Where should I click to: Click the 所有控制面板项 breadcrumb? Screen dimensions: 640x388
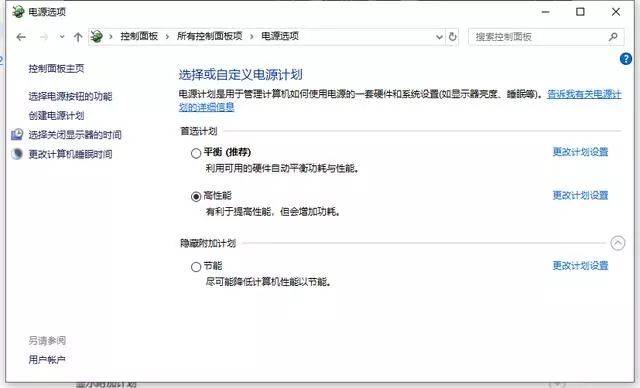coord(209,36)
